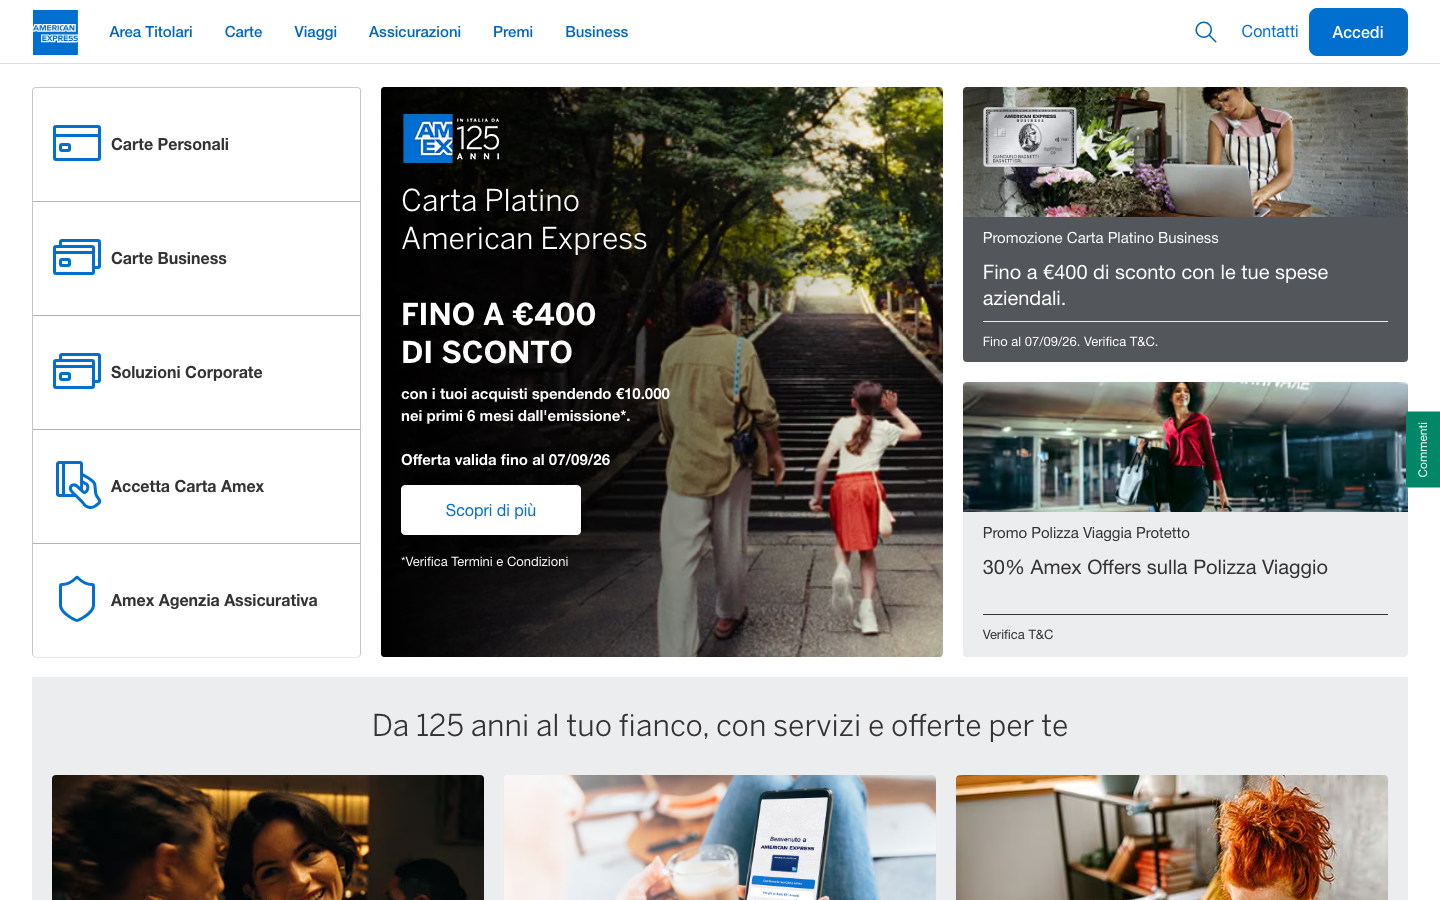
Task: Click the Accedi login button
Action: tap(1358, 32)
